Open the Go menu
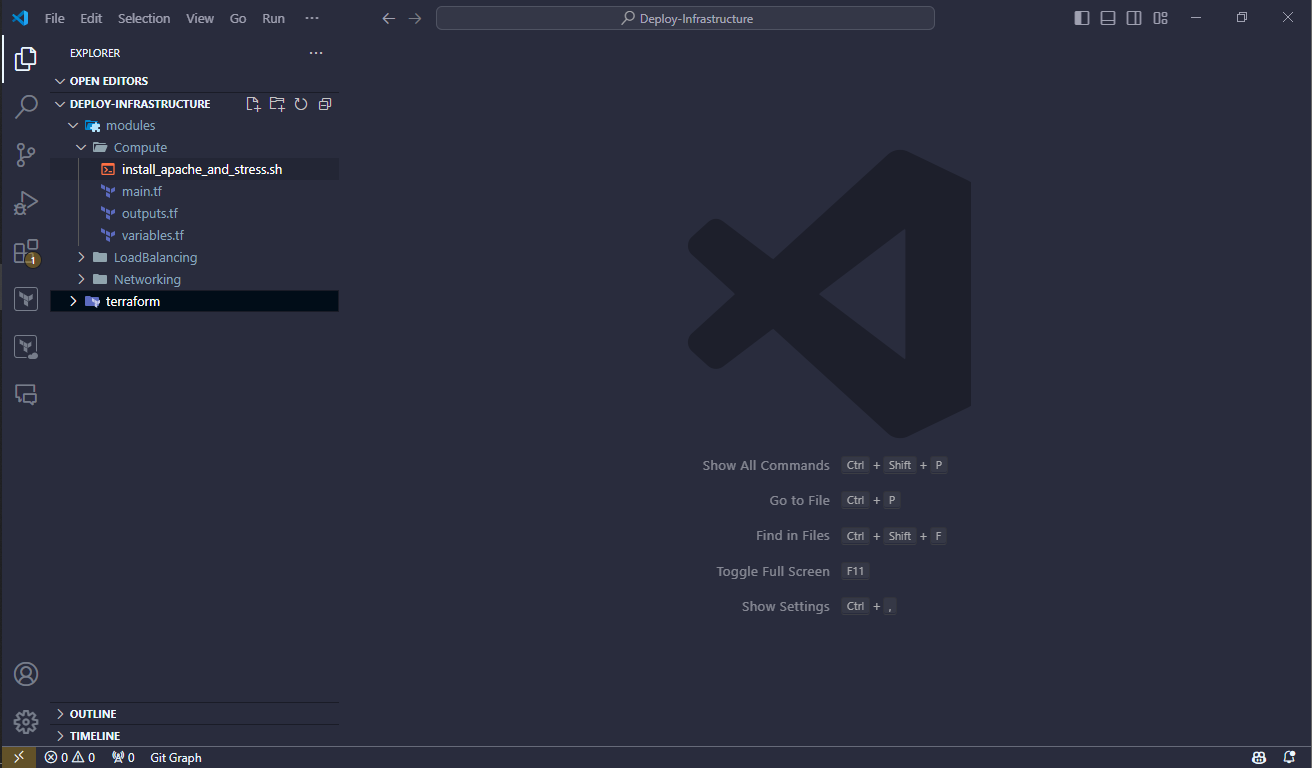1312x768 pixels. pyautogui.click(x=238, y=18)
